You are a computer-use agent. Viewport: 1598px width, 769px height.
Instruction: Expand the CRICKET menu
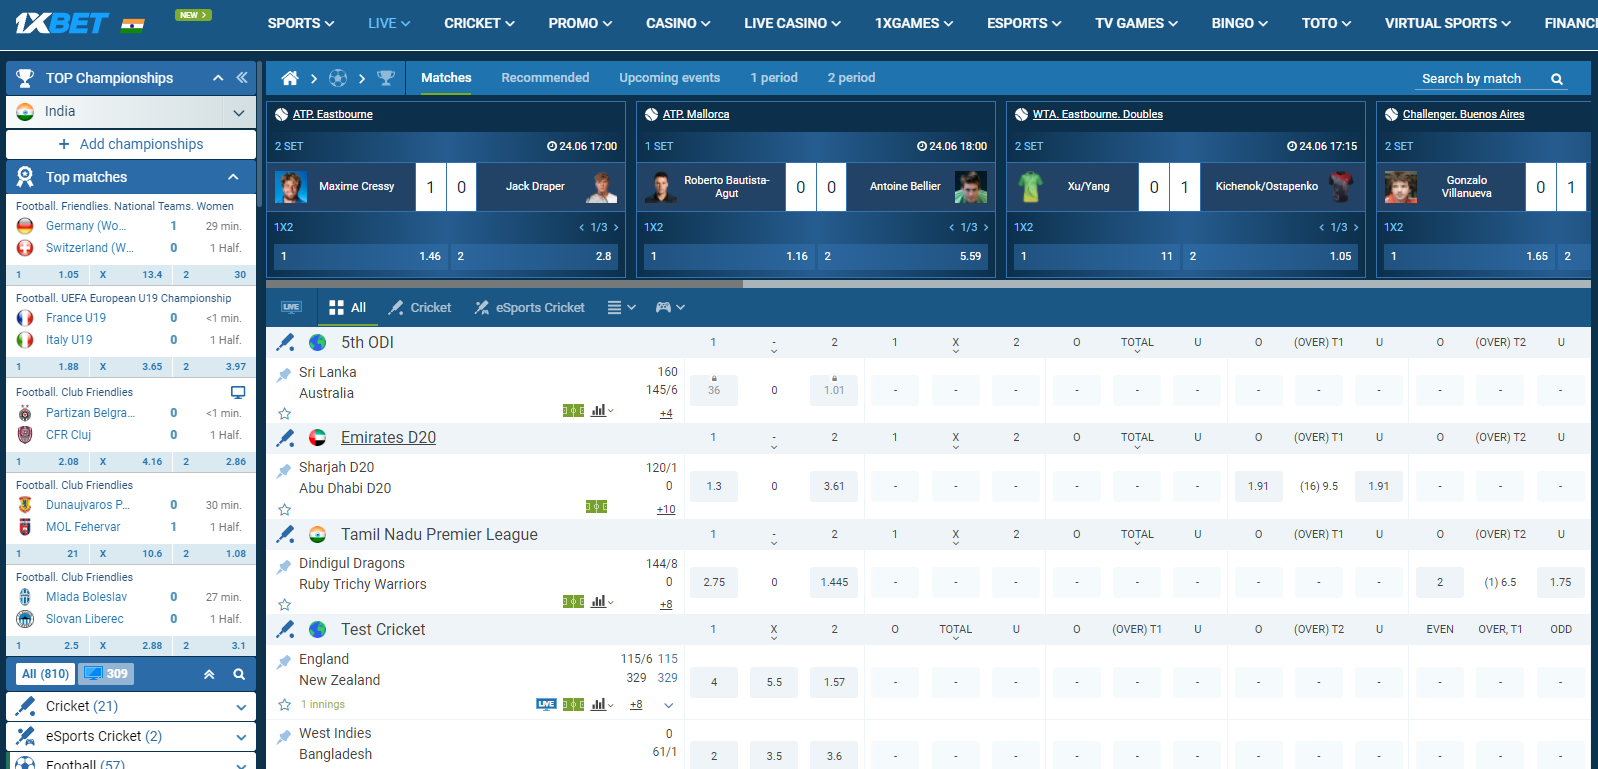[x=480, y=23]
